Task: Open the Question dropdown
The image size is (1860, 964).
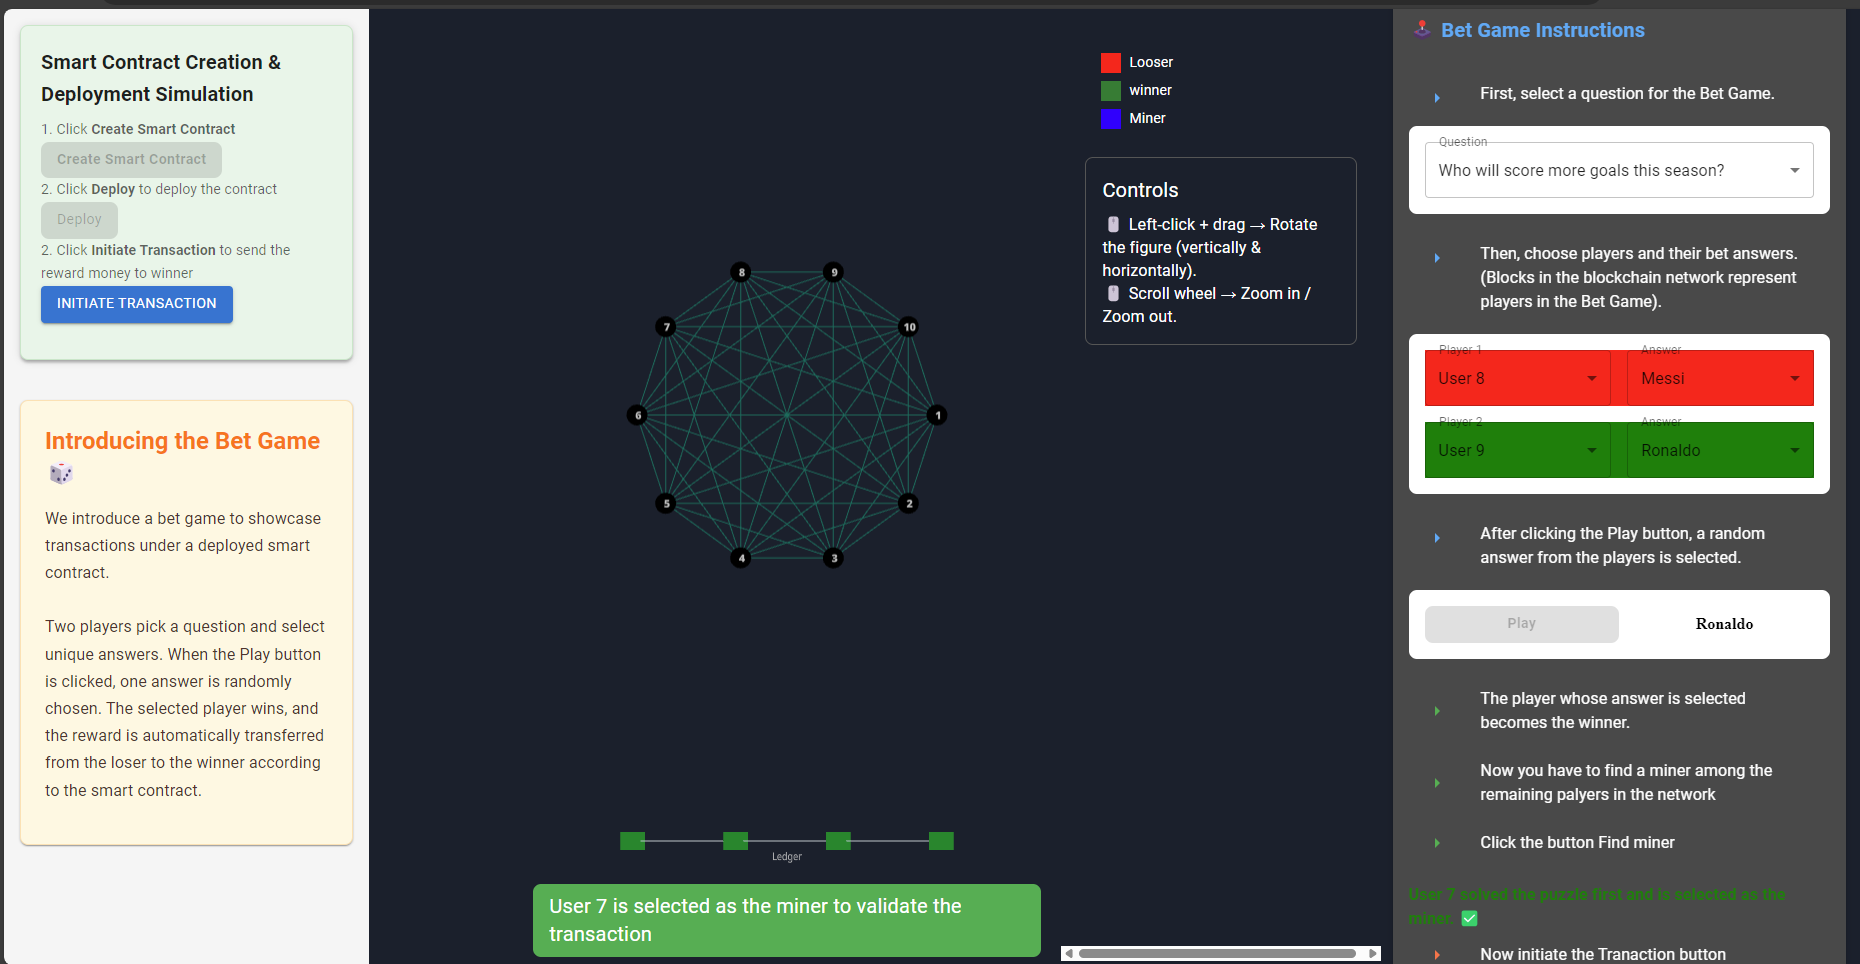Action: point(1618,171)
